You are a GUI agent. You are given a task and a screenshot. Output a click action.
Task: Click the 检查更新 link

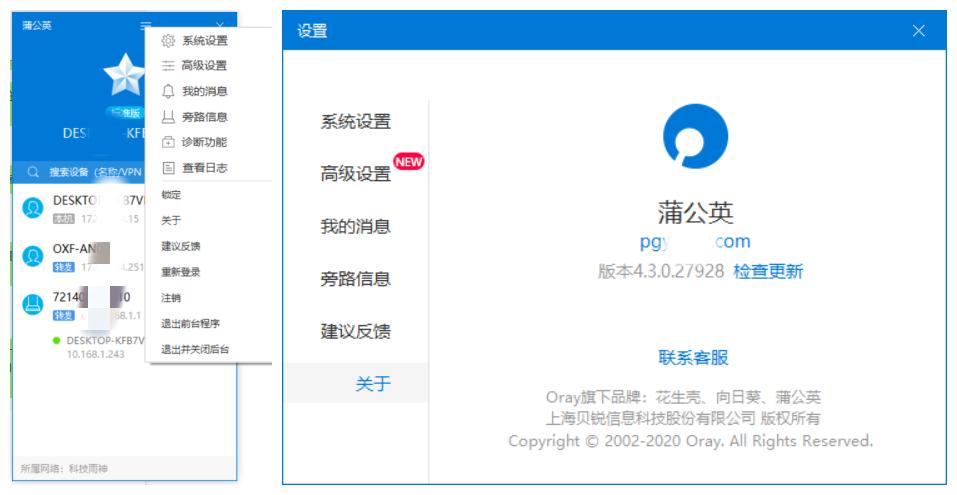(768, 271)
